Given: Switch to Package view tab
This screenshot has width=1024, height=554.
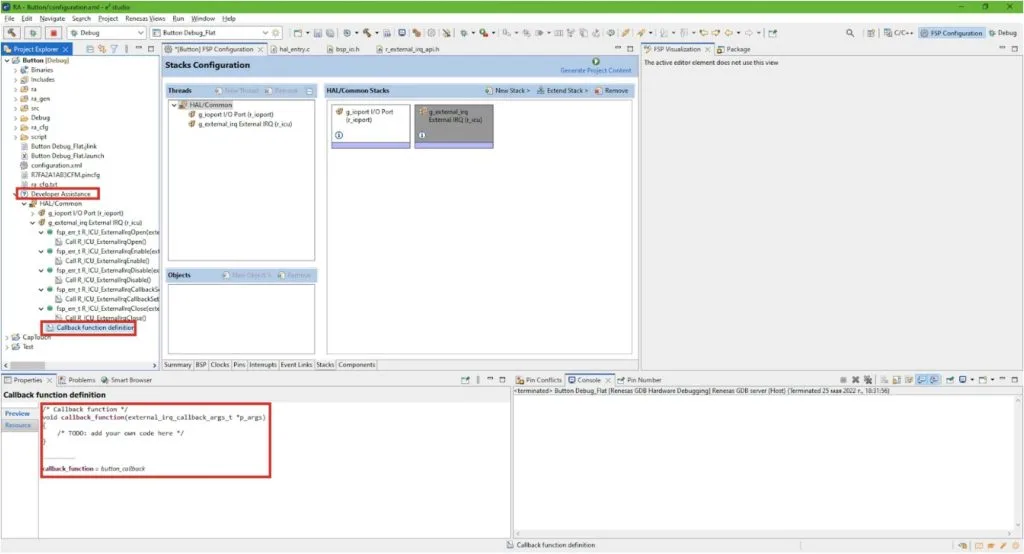Looking at the screenshot, I should click(734, 49).
